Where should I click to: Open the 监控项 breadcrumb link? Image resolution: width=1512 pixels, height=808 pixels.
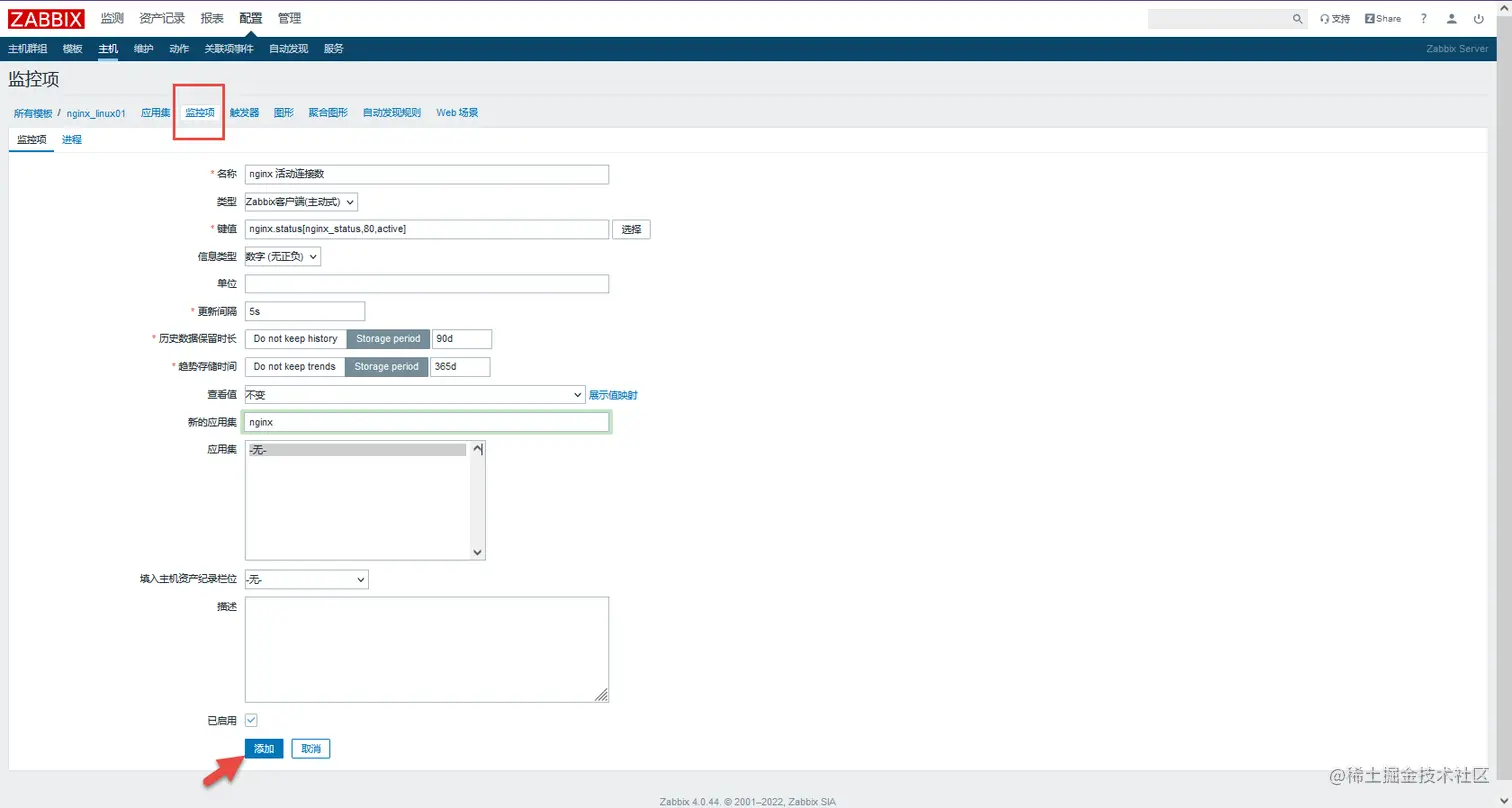(x=200, y=113)
